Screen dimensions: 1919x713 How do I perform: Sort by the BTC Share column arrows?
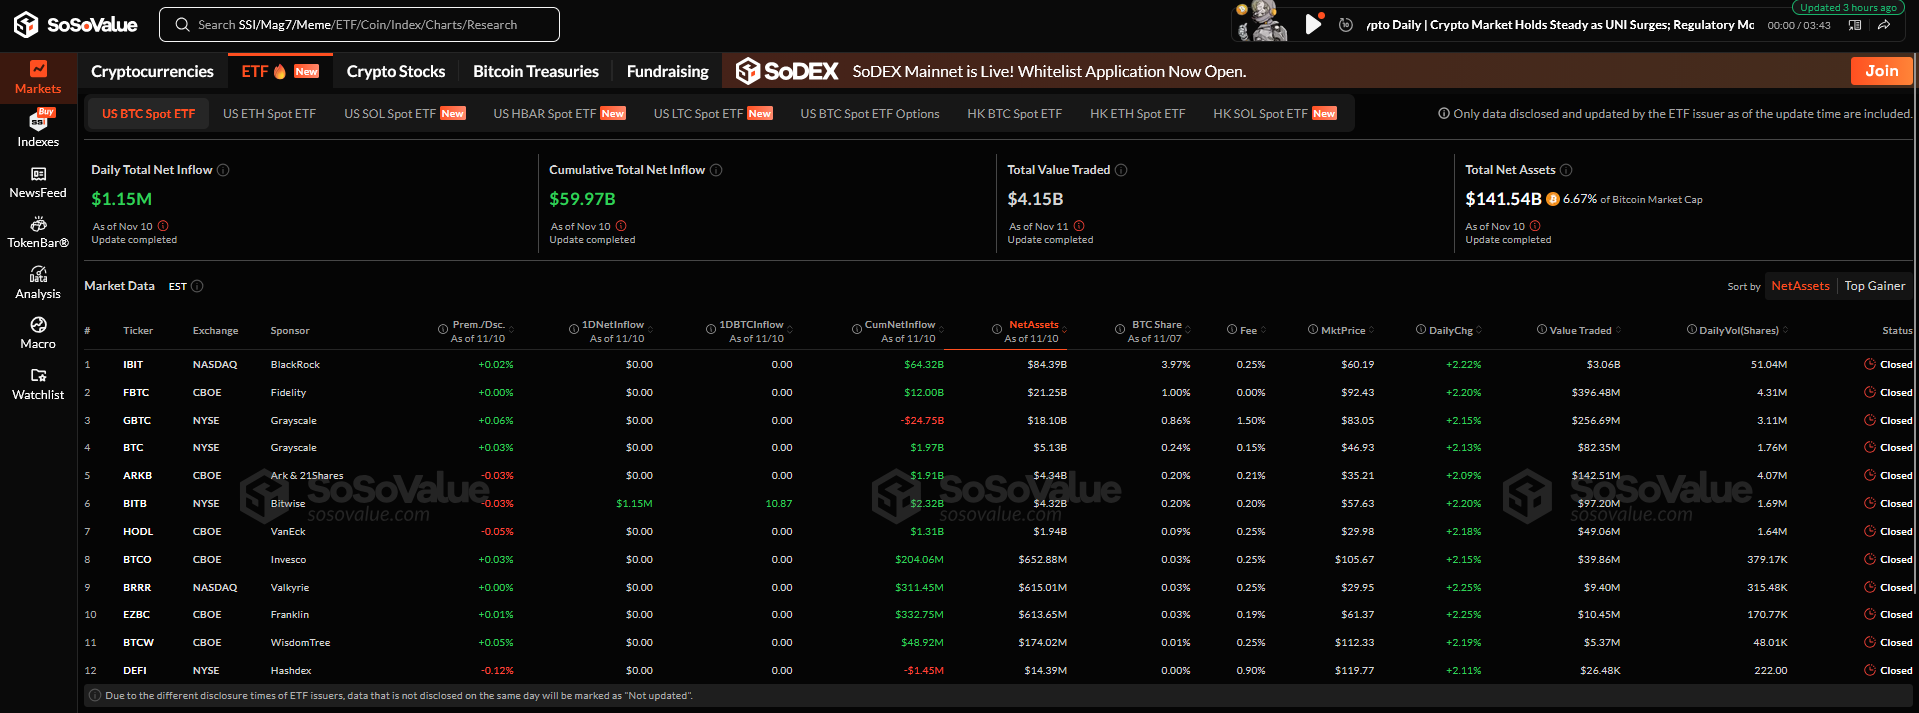[x=1187, y=328]
